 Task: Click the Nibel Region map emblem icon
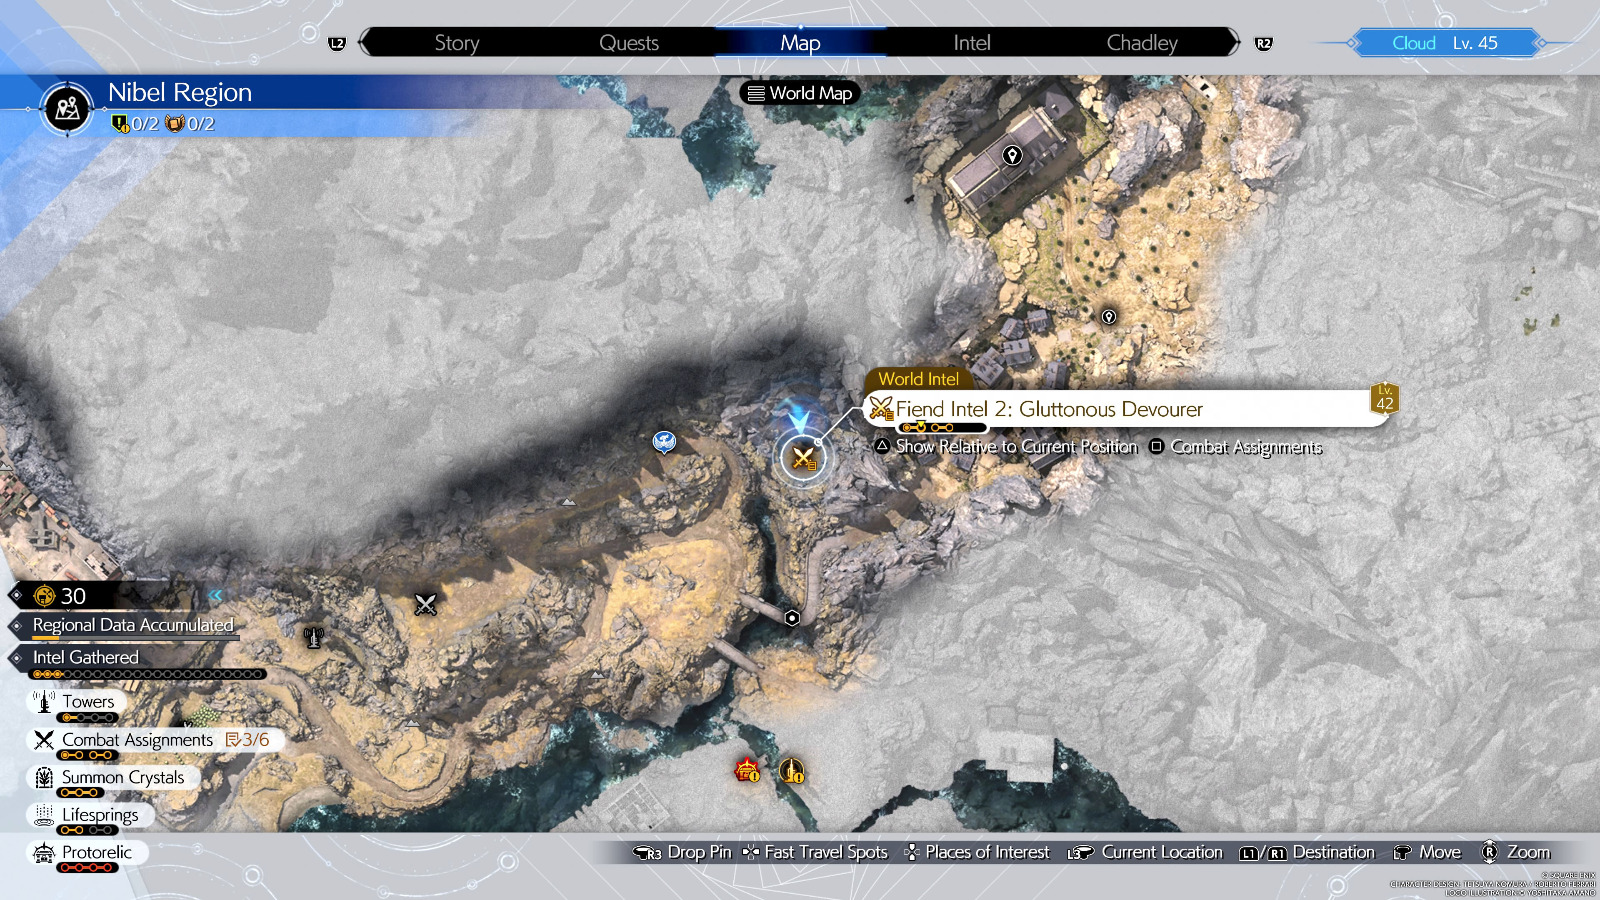tap(67, 108)
